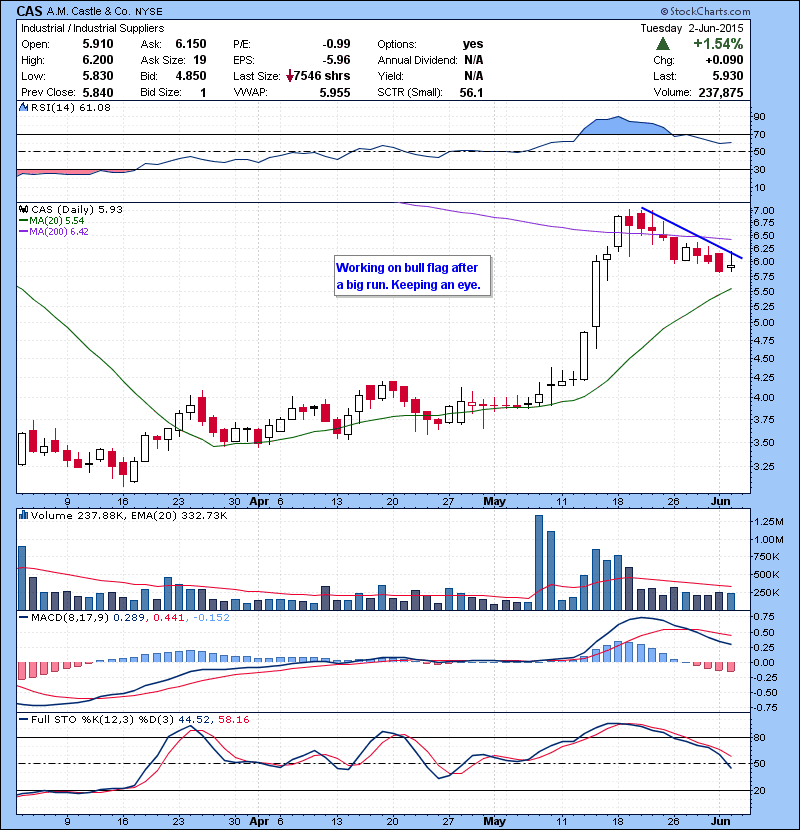This screenshot has height=830, width=800.
Task: Click the Annual Dividend label
Action: [417, 60]
